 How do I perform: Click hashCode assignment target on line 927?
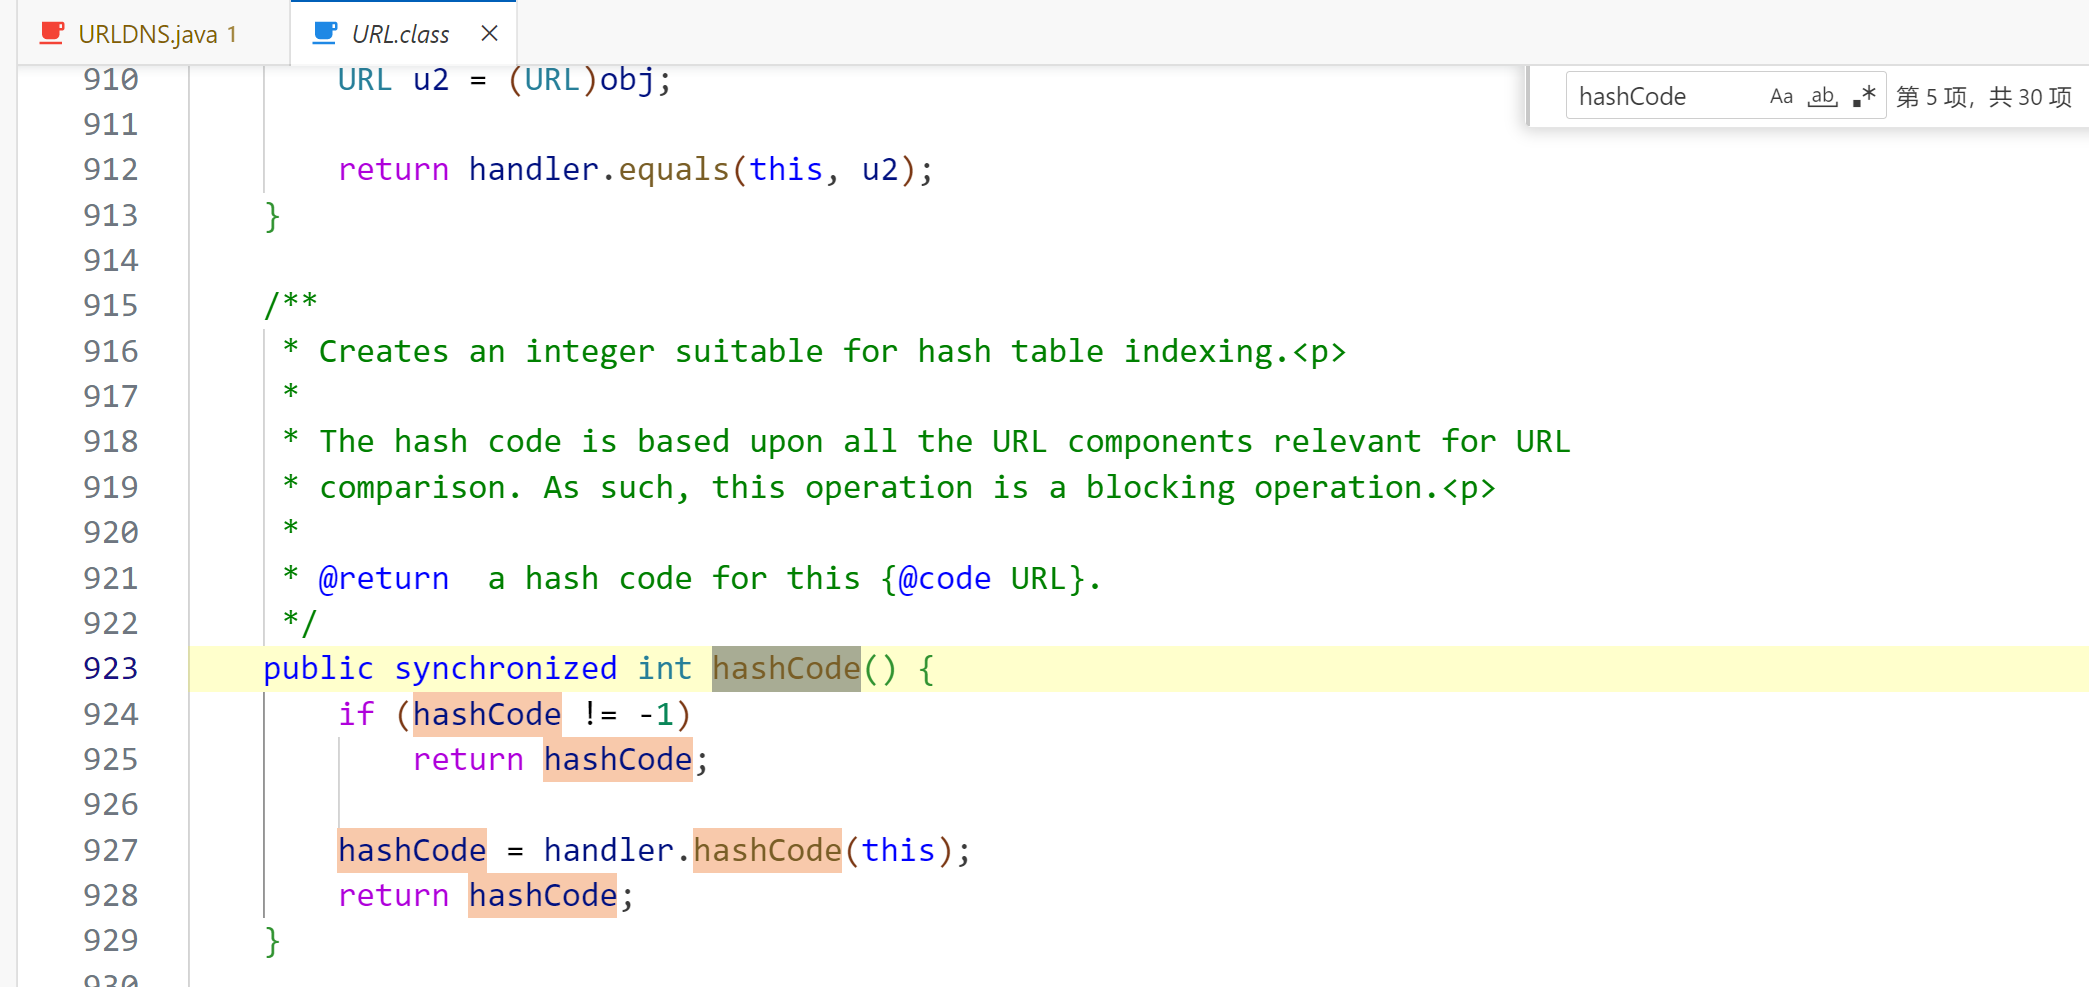pos(412,850)
